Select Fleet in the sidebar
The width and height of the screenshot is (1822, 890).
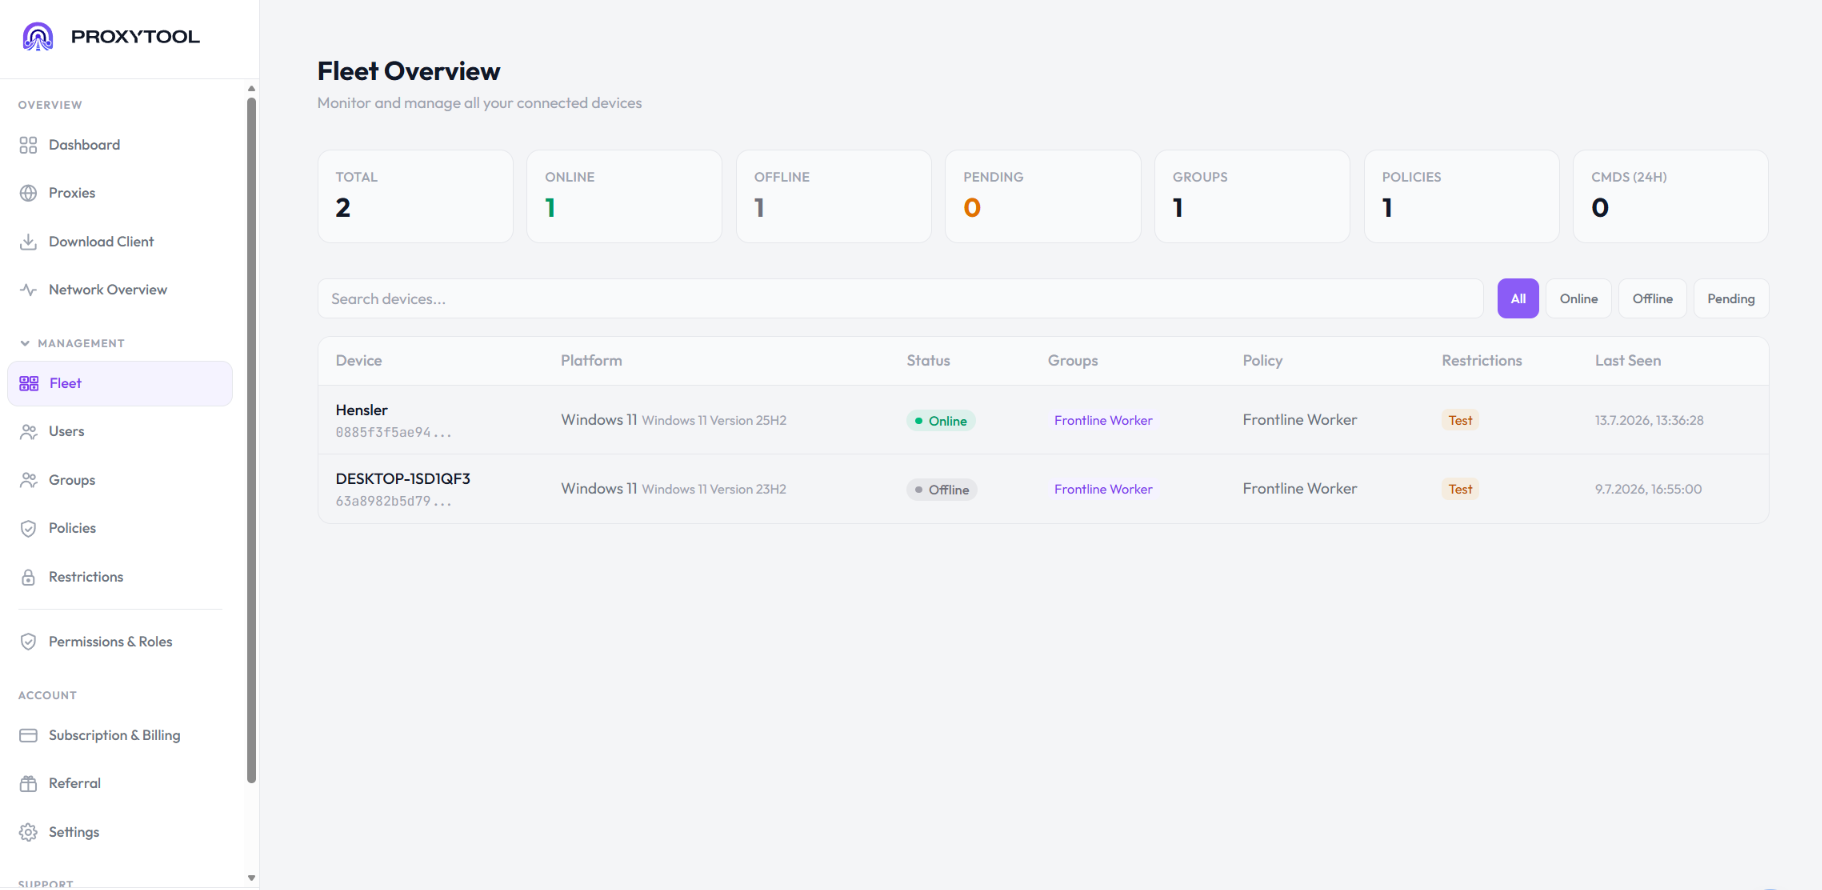tap(120, 384)
